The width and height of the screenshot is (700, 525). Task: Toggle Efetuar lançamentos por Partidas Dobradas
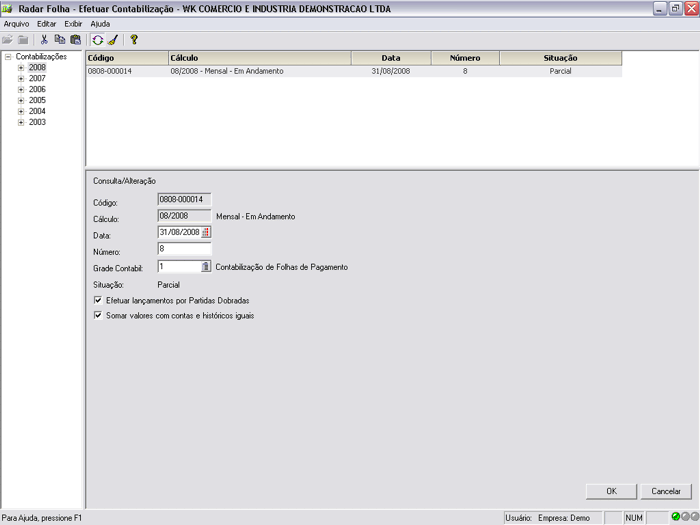tap(97, 300)
